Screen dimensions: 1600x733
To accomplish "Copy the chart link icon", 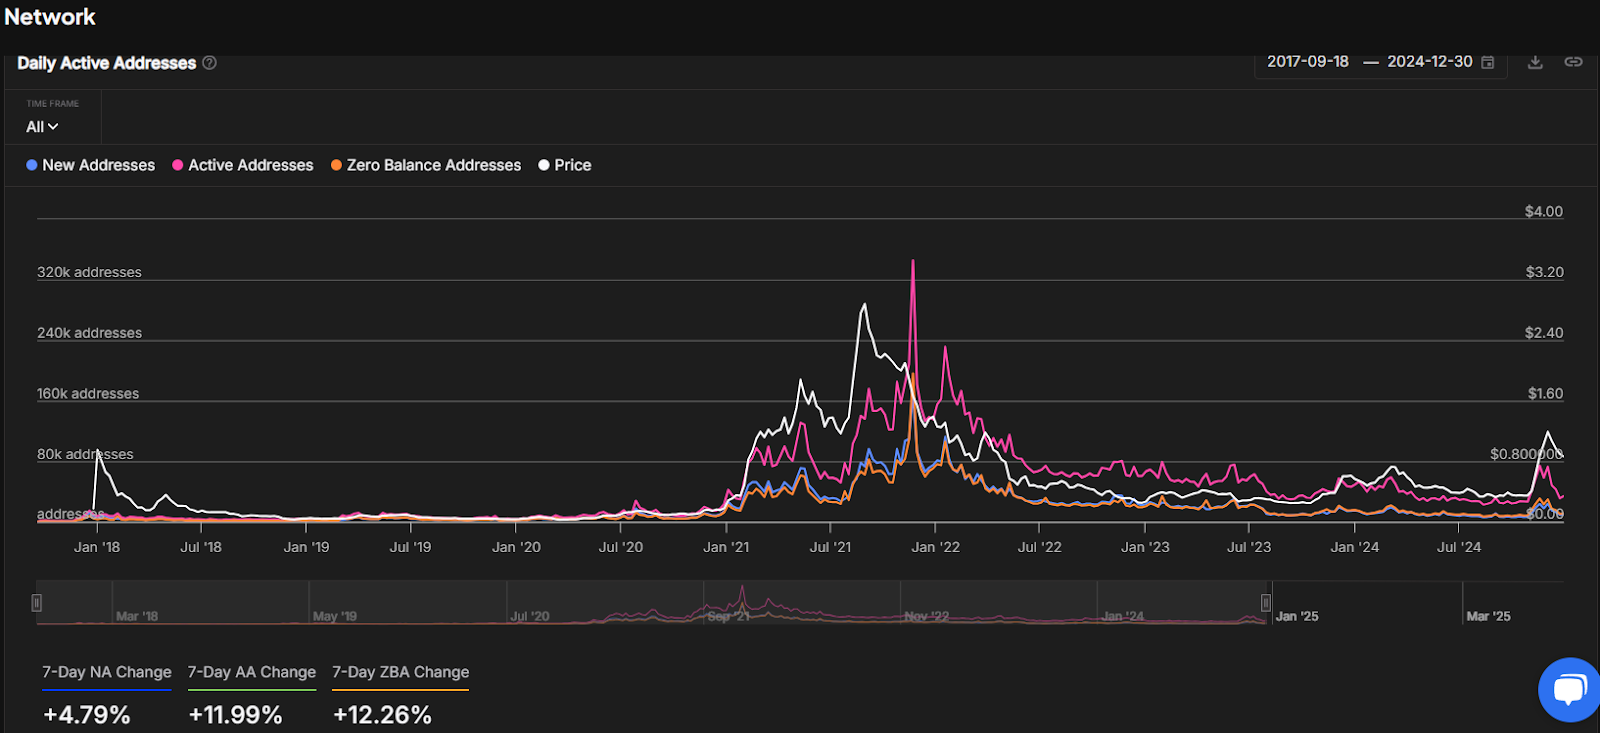I will (1573, 62).
